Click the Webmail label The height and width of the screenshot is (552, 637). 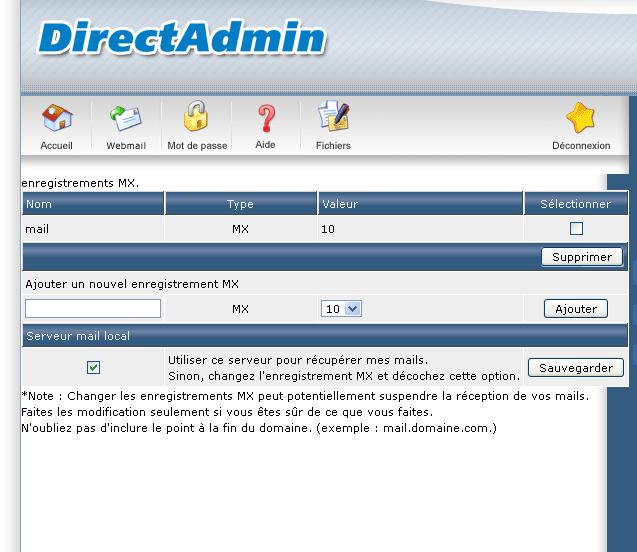point(126,145)
